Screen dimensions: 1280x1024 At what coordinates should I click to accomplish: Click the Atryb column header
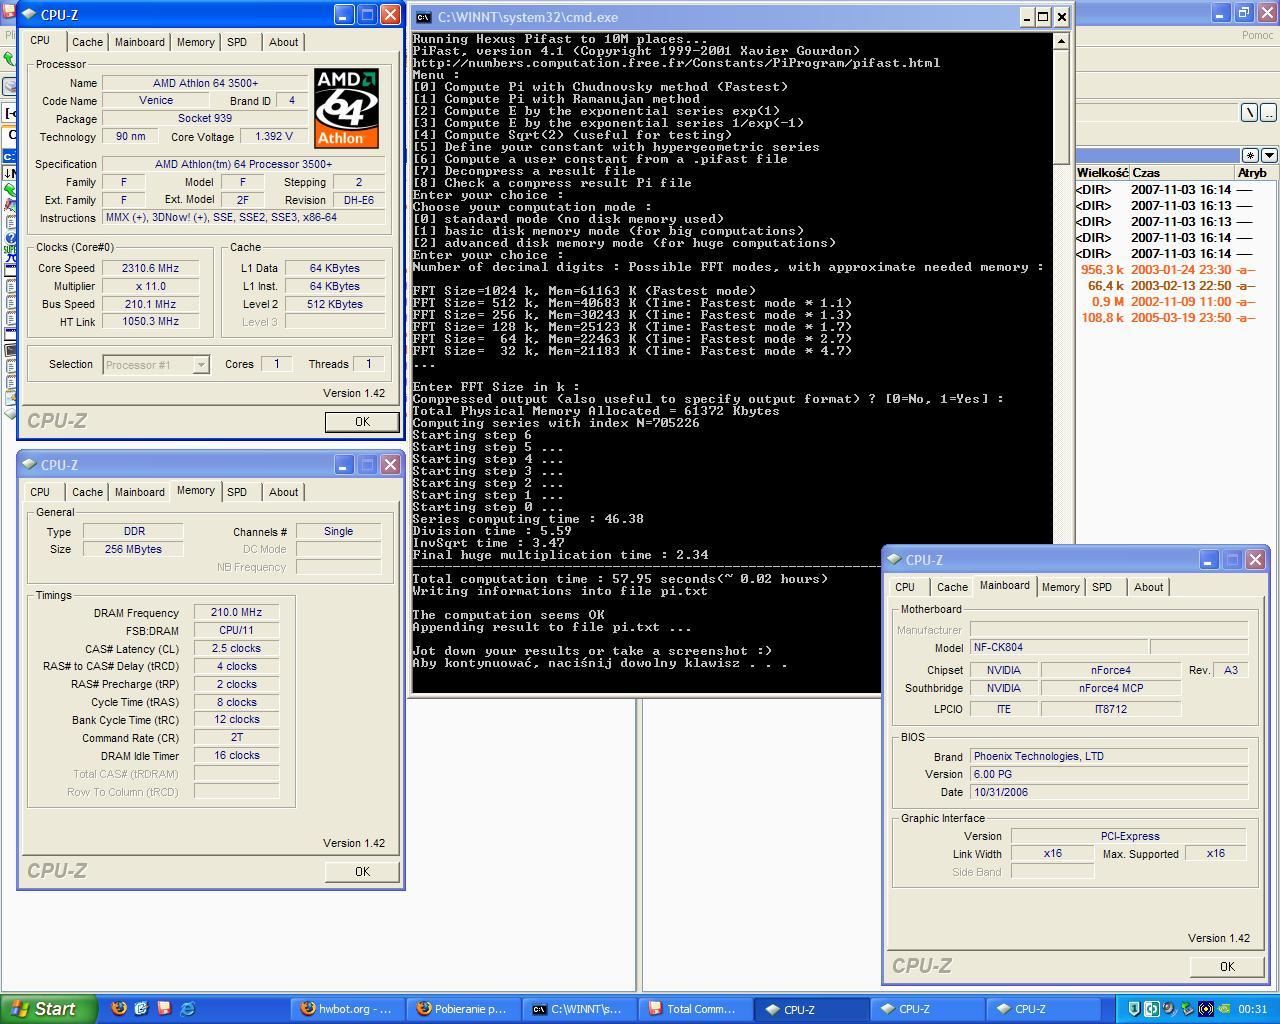pos(1254,173)
